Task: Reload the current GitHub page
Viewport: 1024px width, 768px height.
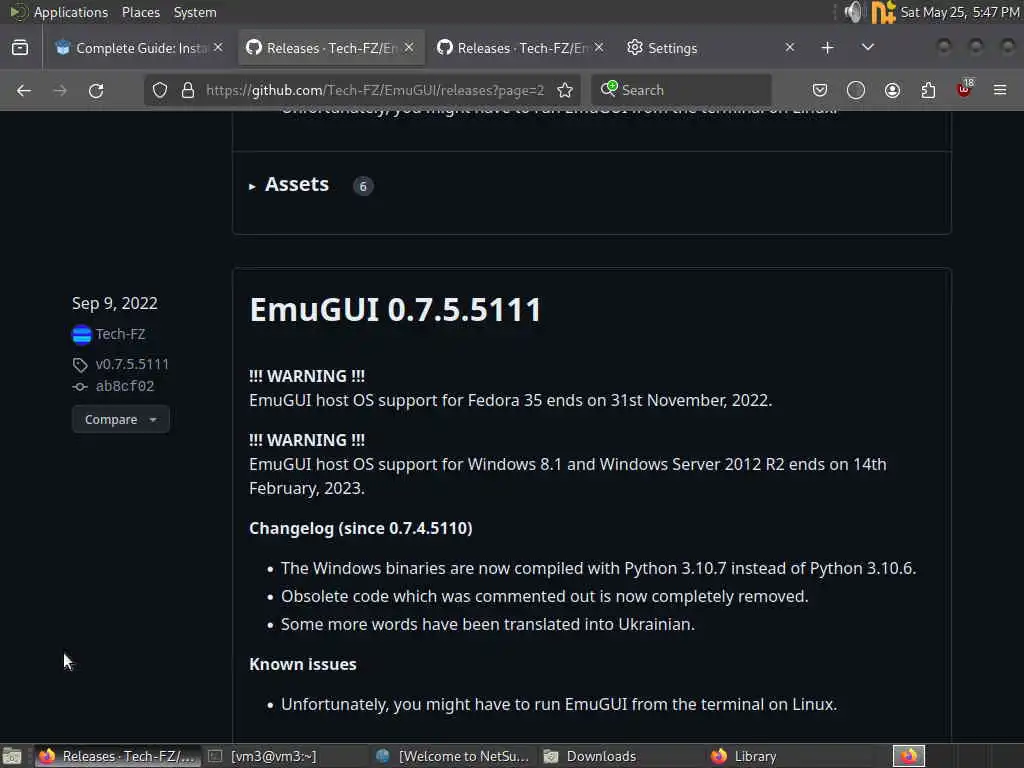Action: coord(96,90)
